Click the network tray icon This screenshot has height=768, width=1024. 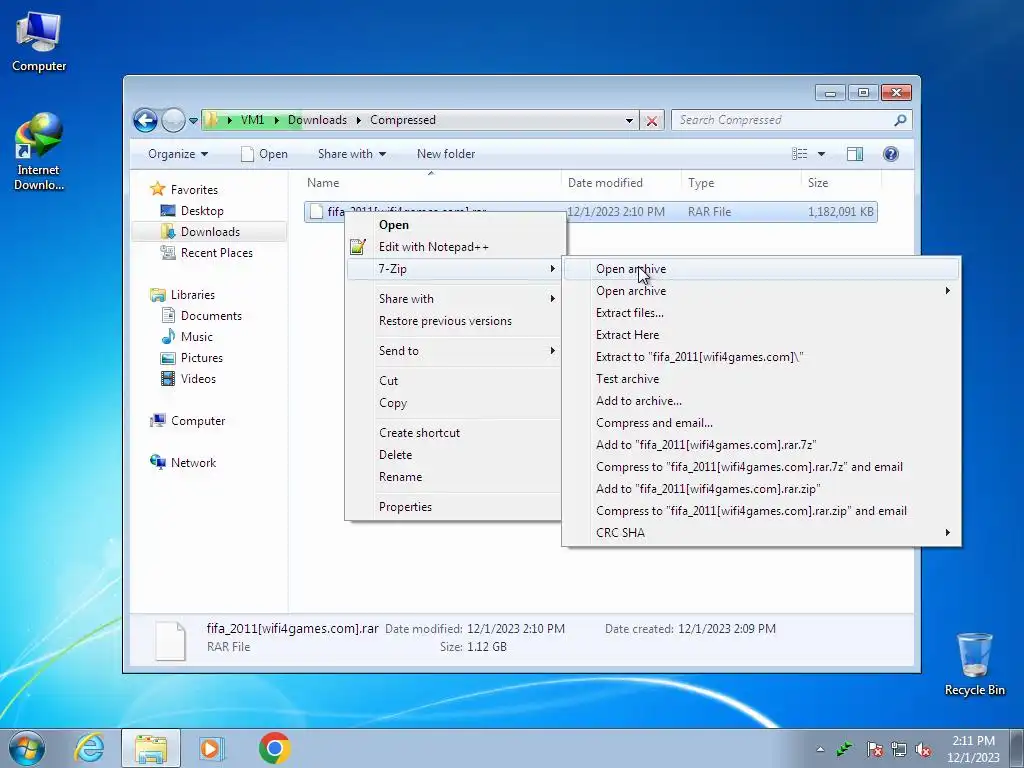(x=899, y=749)
